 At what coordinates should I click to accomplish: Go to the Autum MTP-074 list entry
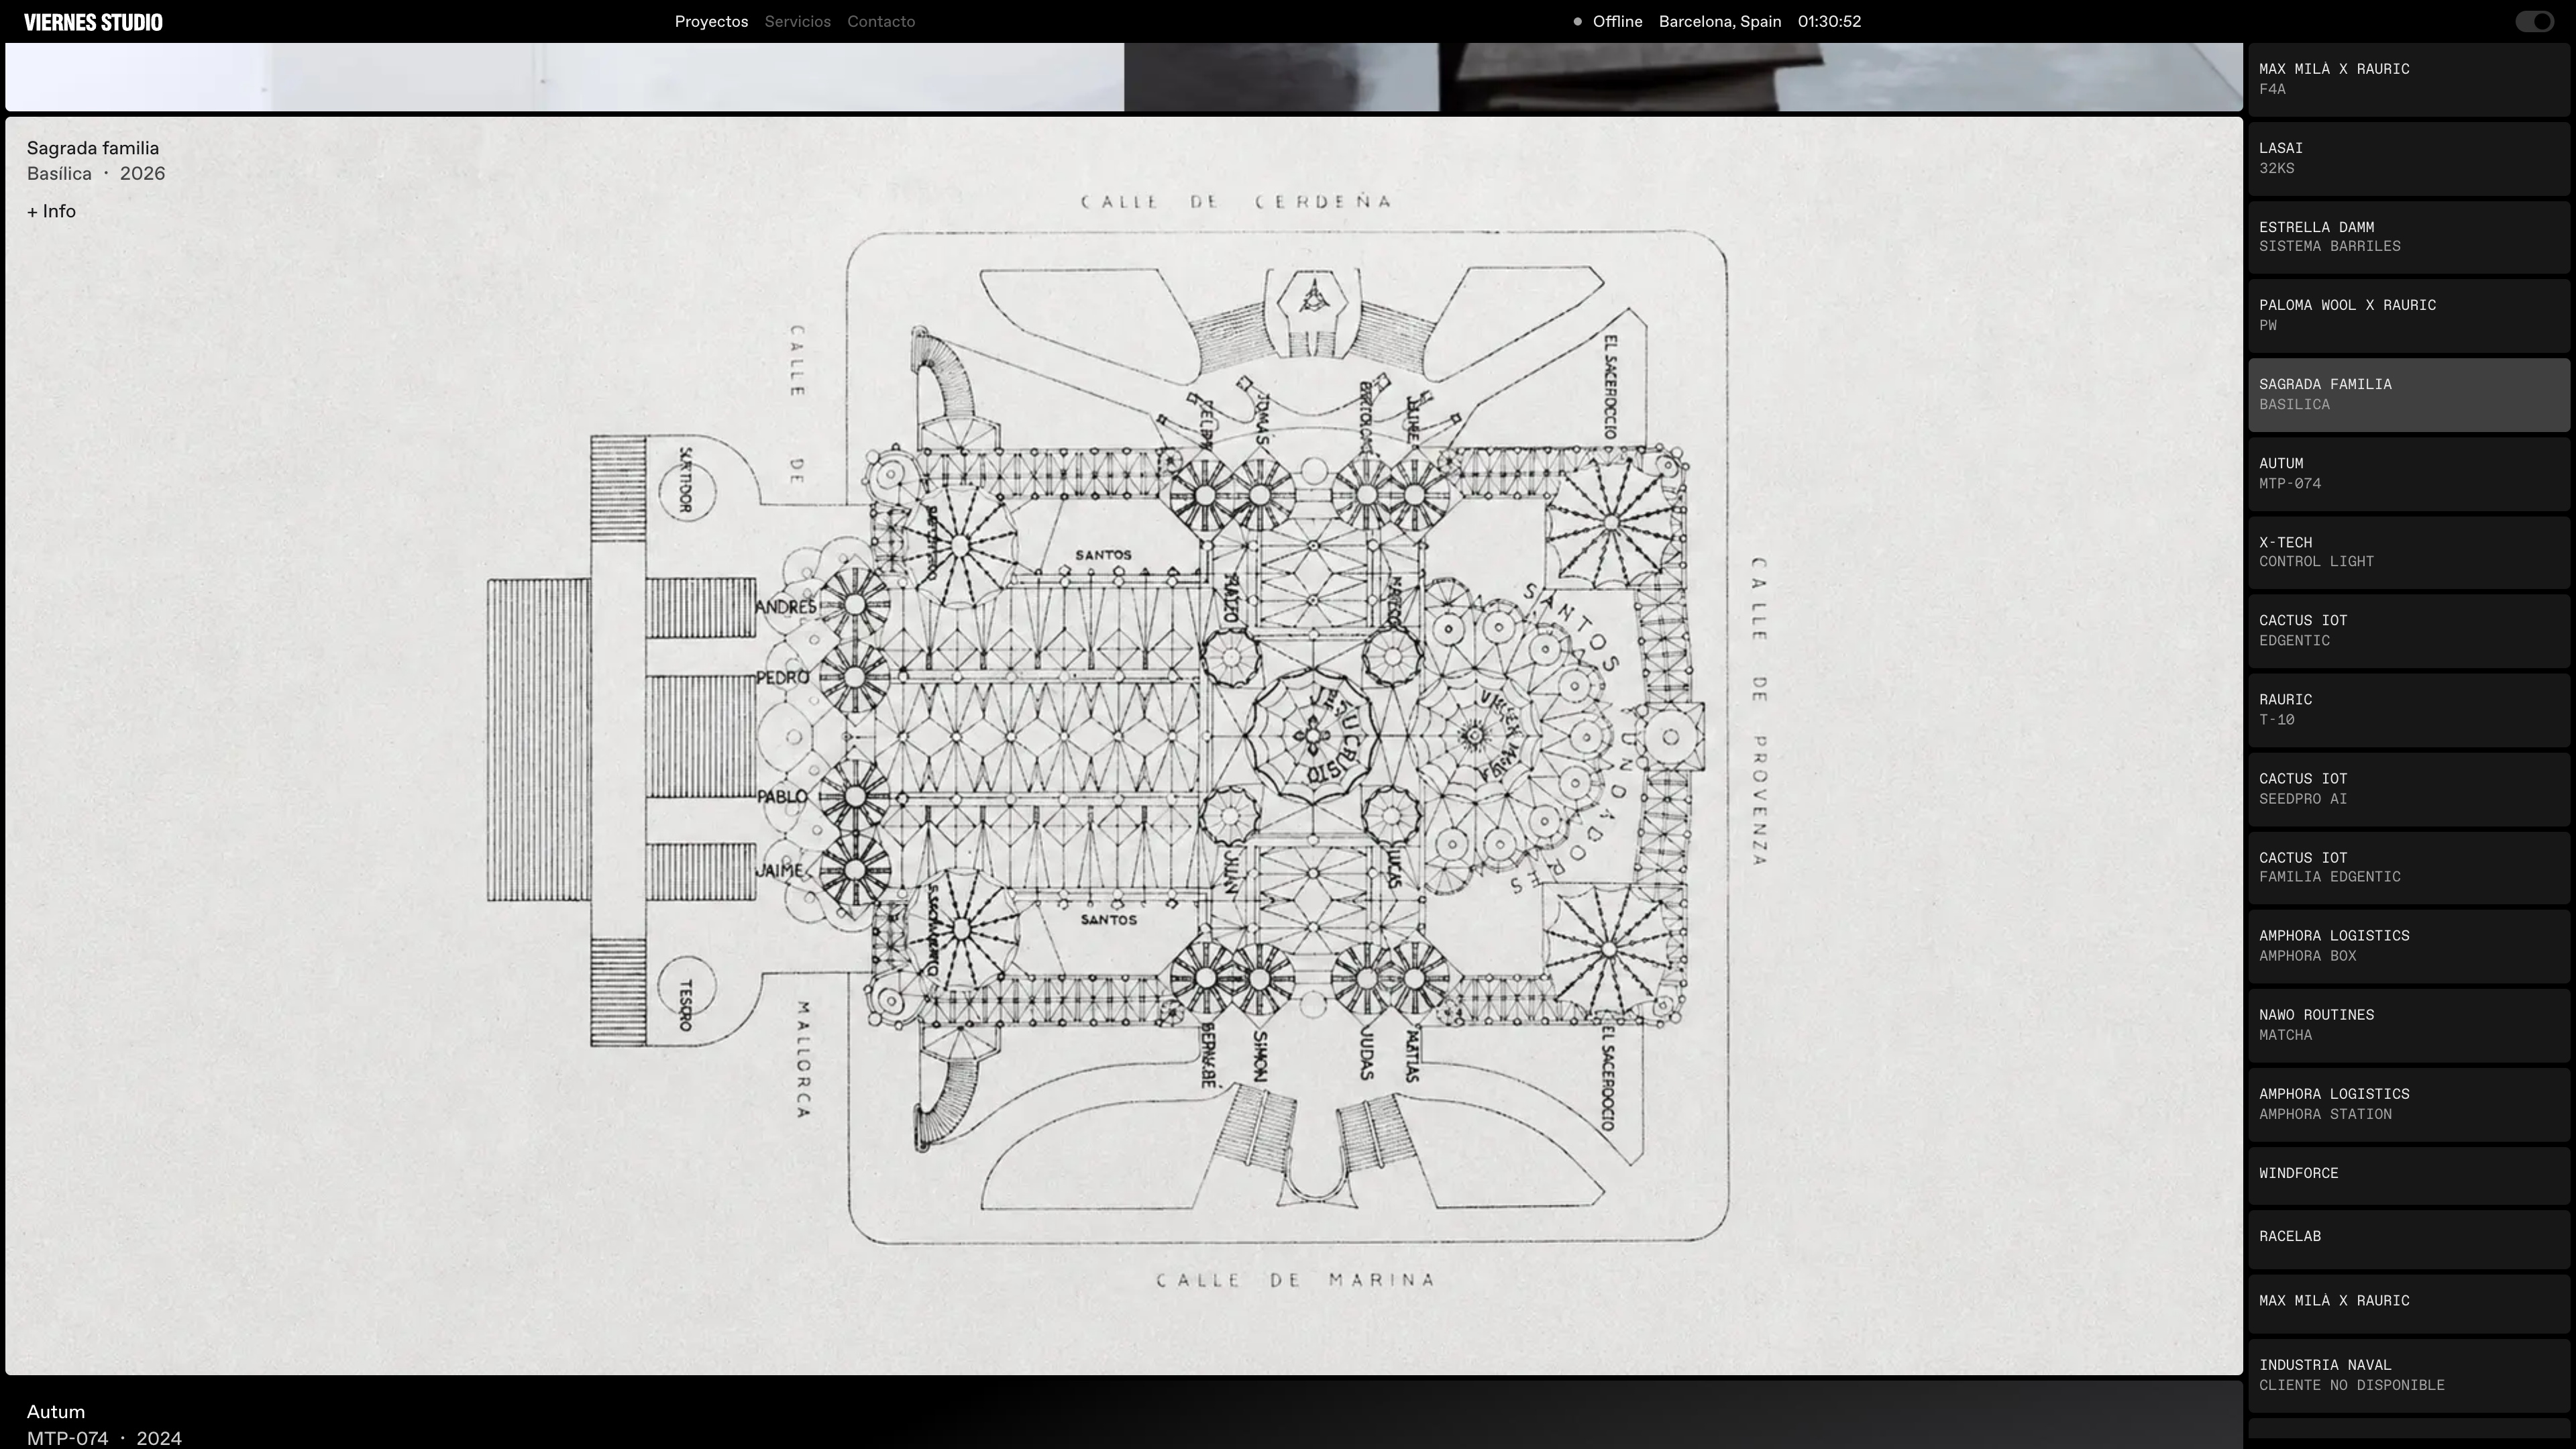2408,474
